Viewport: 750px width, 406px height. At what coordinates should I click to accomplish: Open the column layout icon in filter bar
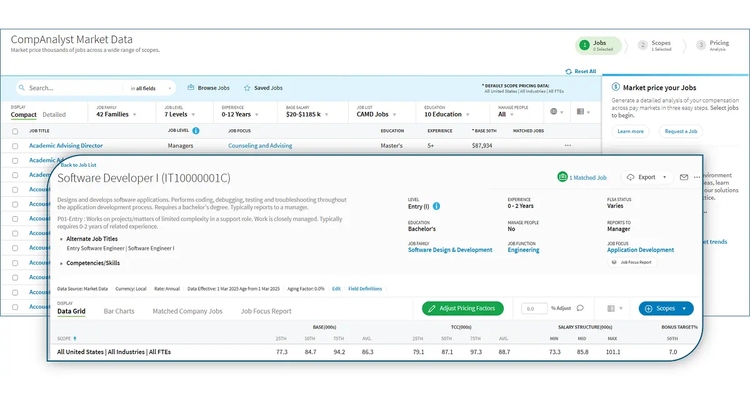pyautogui.click(x=580, y=111)
